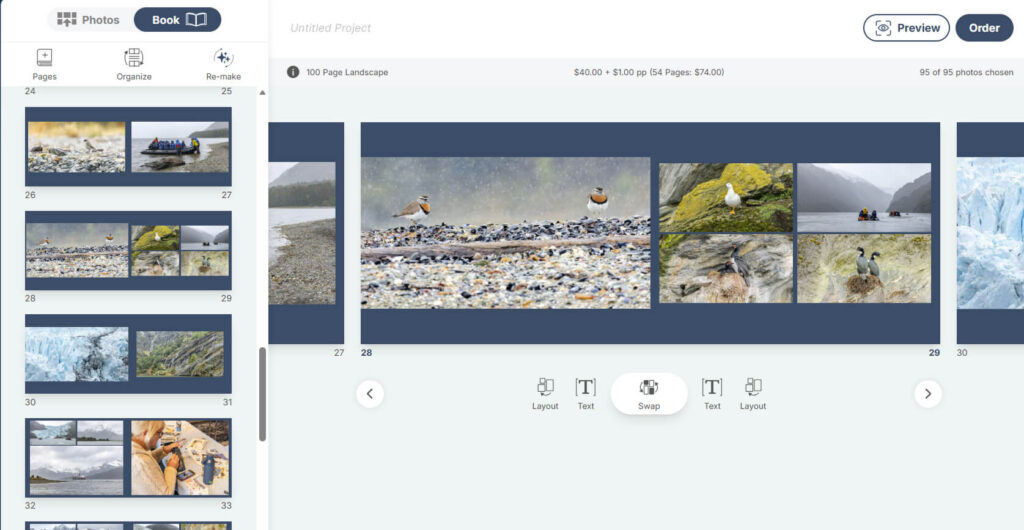Image resolution: width=1024 pixels, height=530 pixels.
Task: Select the kayaks in misty fjord photo
Action: click(864, 198)
